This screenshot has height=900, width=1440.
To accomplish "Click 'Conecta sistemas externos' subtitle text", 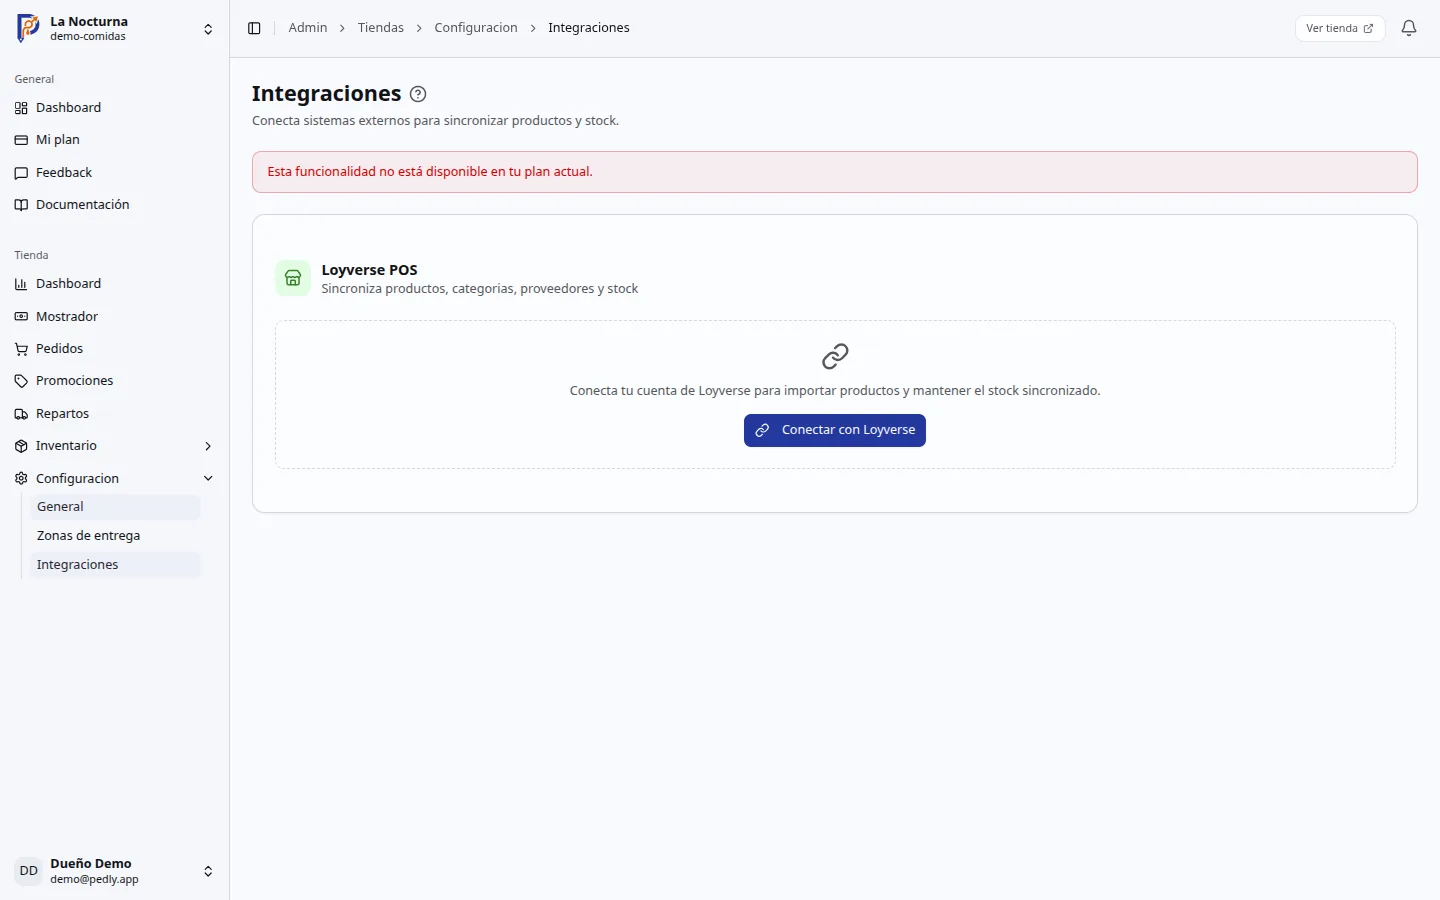I will pyautogui.click(x=436, y=121).
